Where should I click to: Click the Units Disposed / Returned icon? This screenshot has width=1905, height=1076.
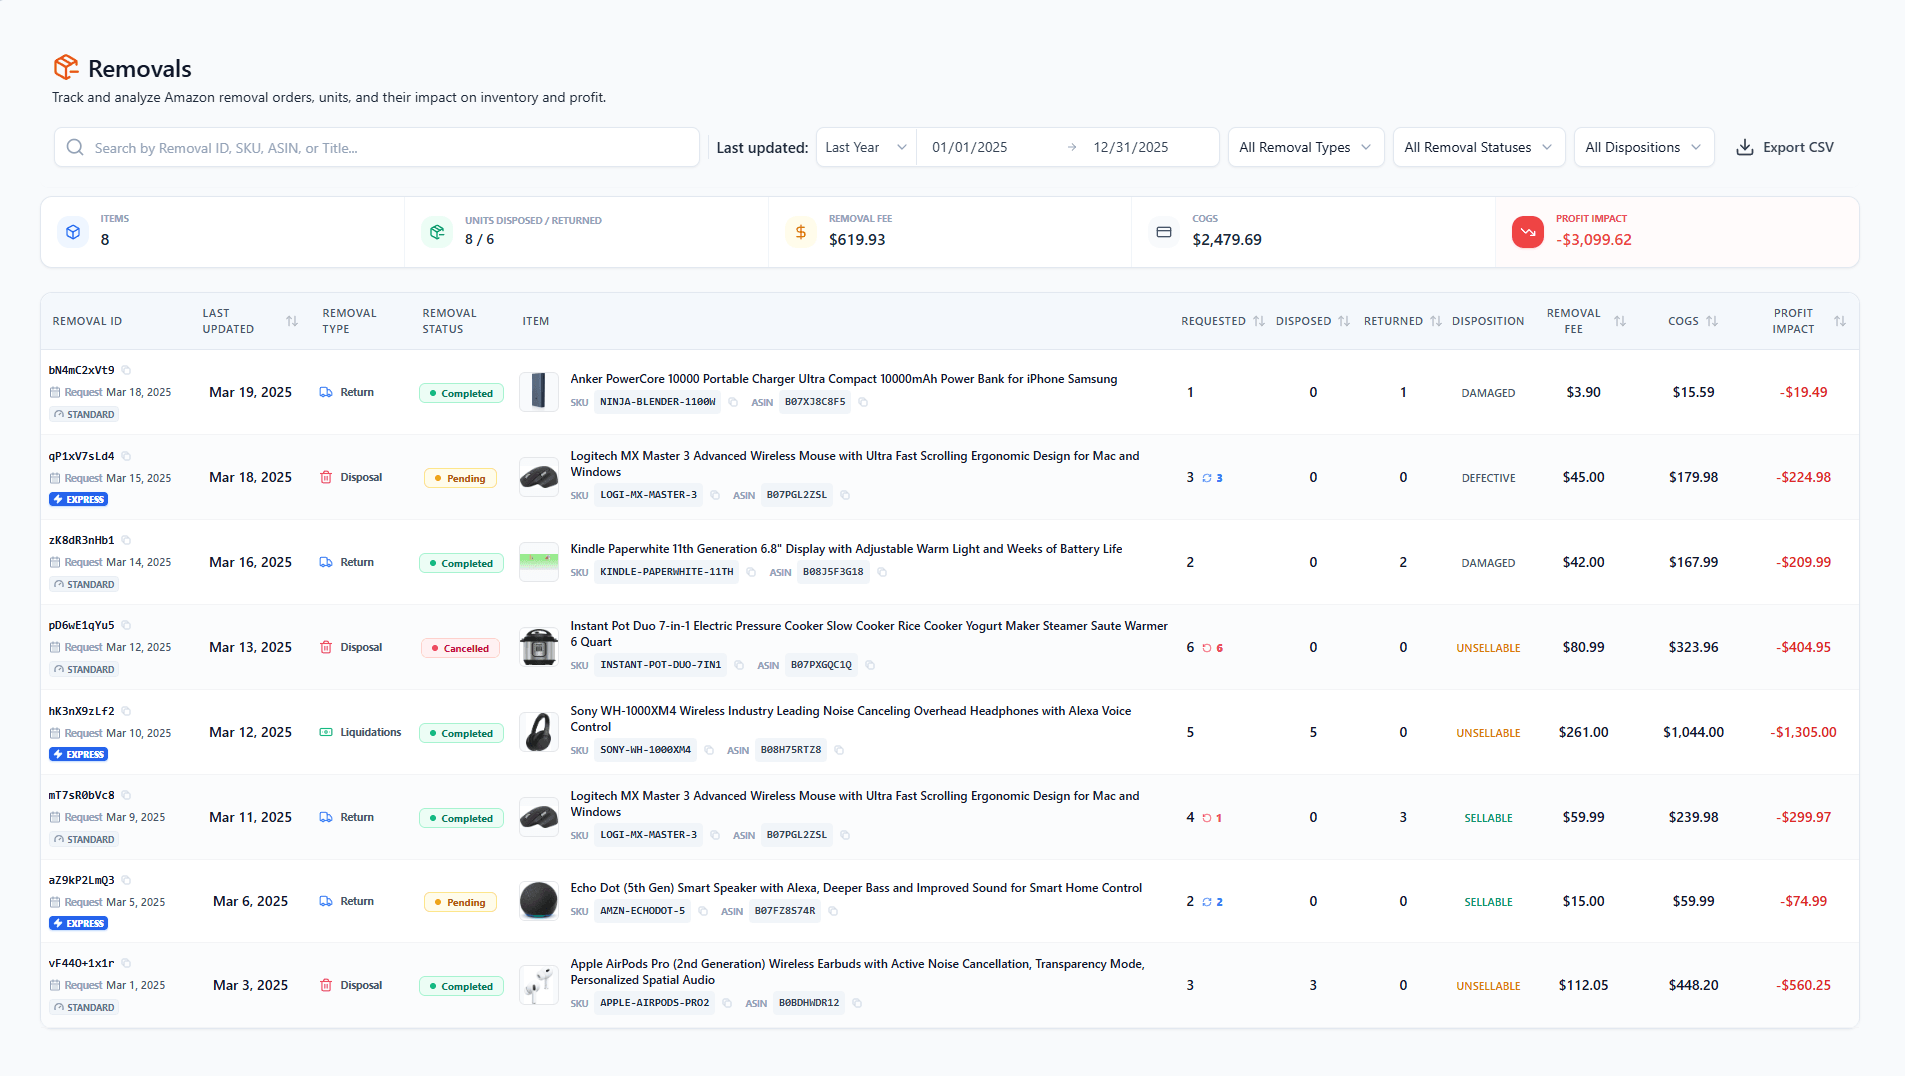[437, 232]
